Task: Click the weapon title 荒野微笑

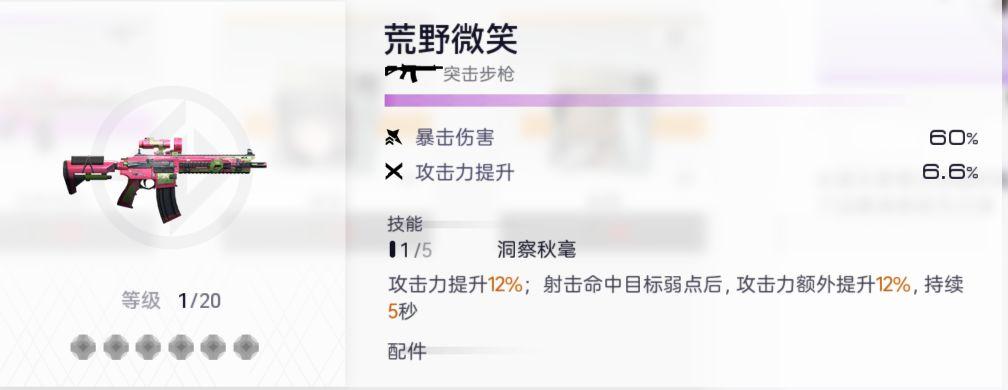Action: point(451,39)
